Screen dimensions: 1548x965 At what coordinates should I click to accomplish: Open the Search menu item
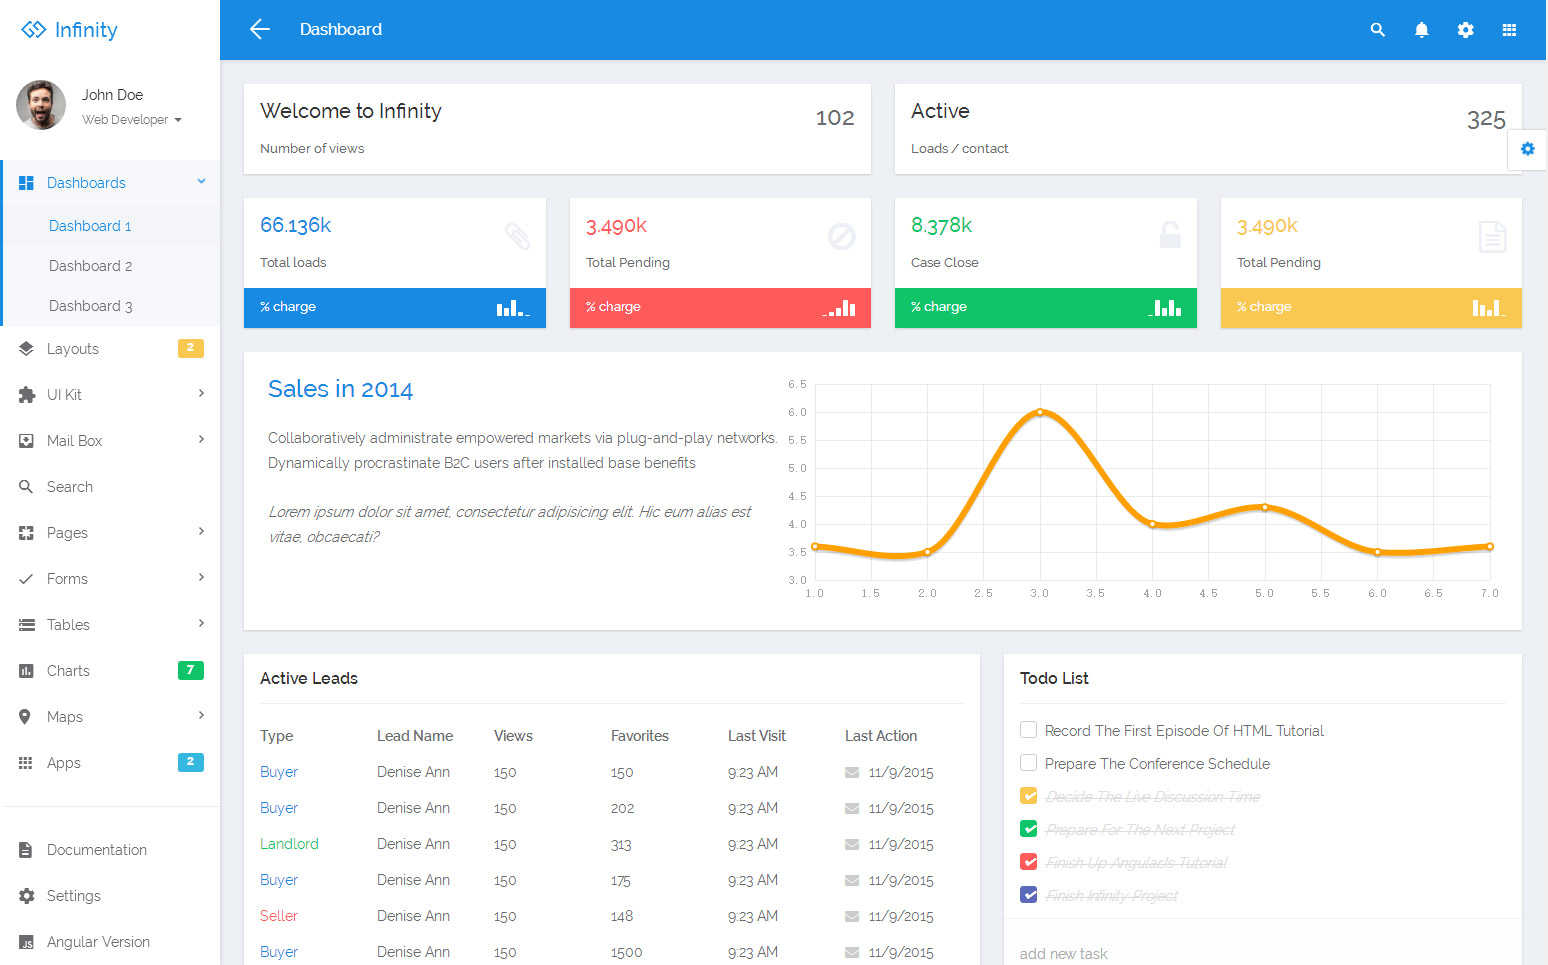[110, 487]
